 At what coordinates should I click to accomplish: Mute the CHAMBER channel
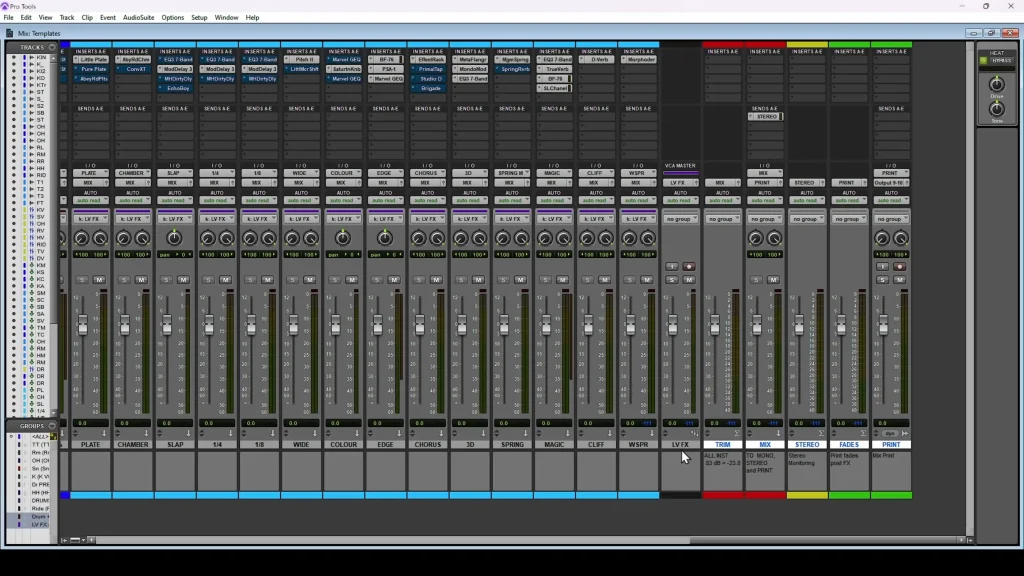[141, 280]
